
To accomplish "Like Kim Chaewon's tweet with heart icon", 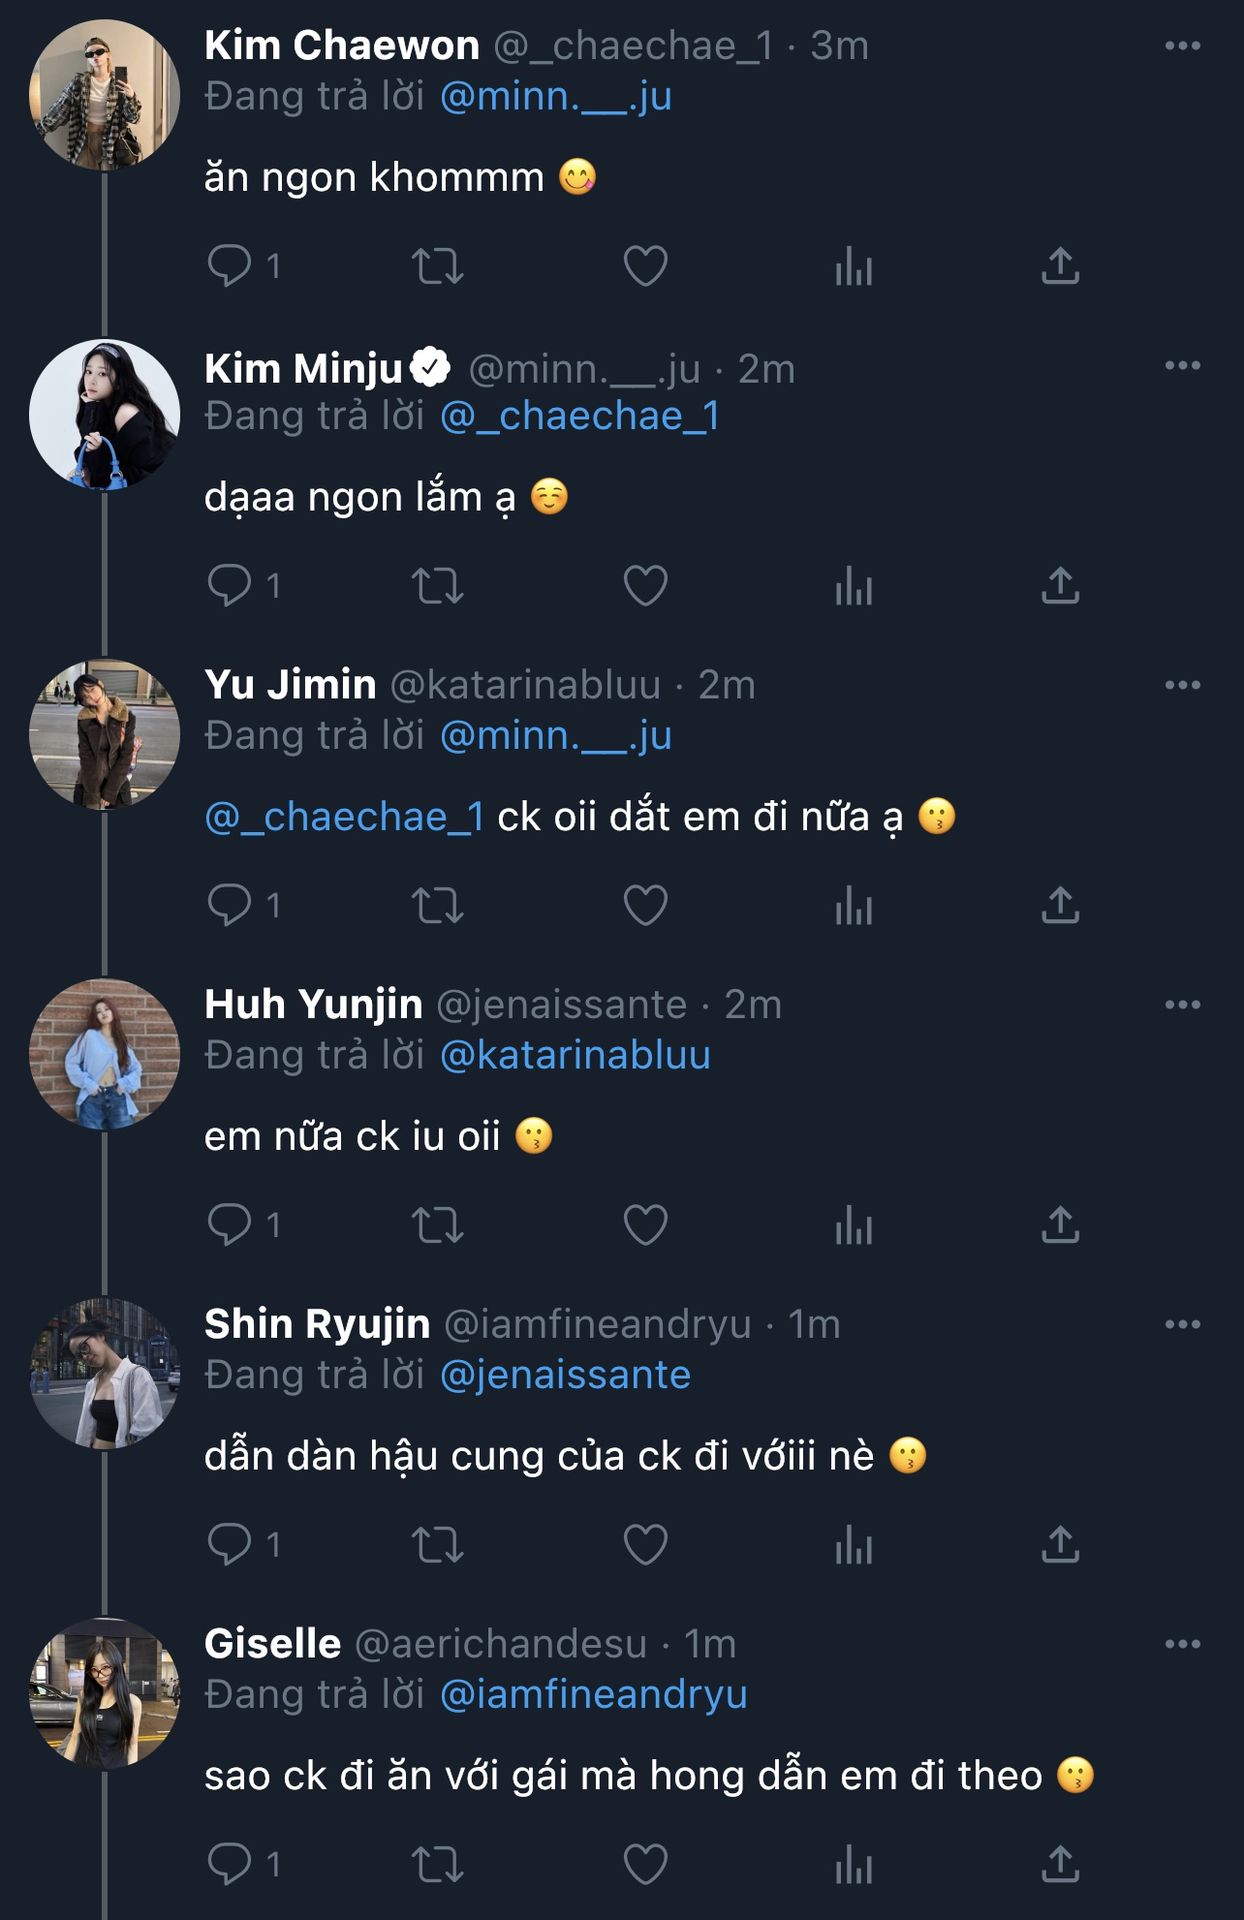I will 645,266.
